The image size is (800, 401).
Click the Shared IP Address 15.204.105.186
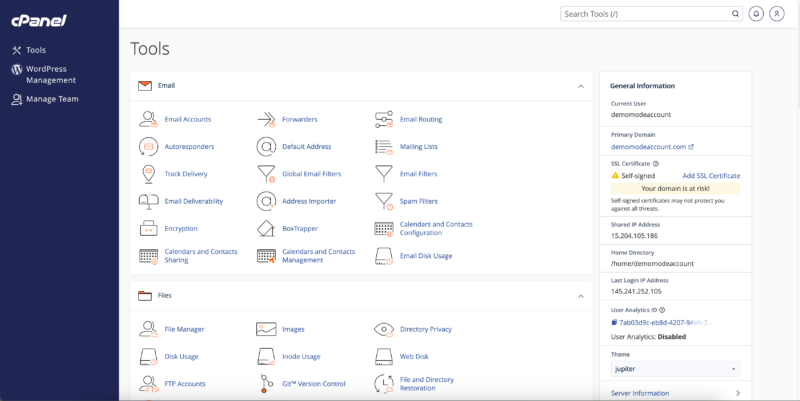pos(634,236)
